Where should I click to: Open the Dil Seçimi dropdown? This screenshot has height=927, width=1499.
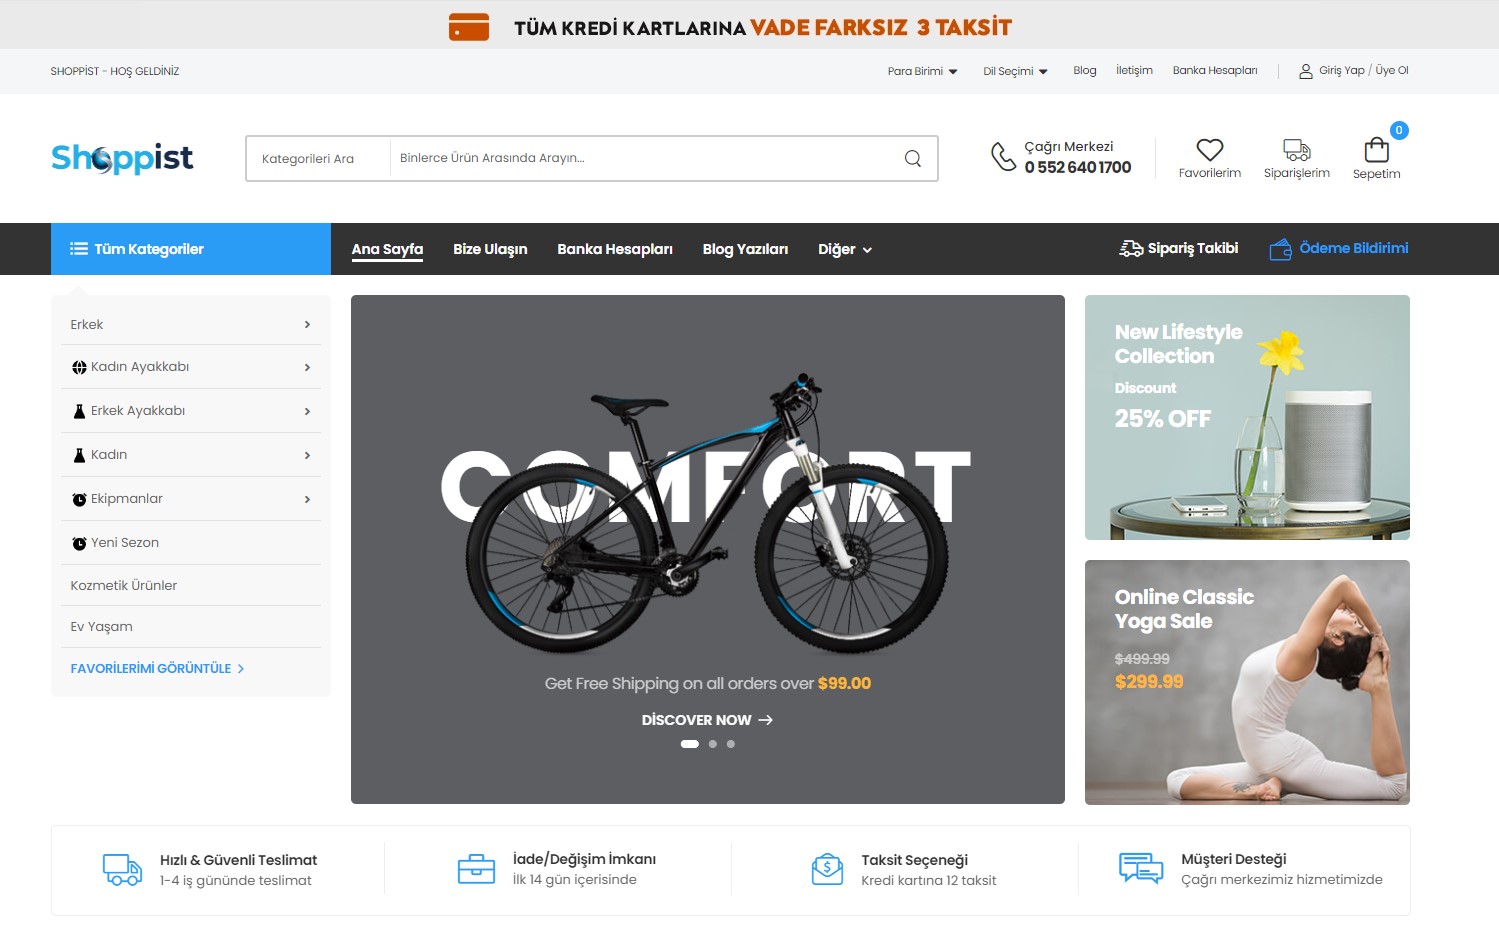pos(1015,71)
